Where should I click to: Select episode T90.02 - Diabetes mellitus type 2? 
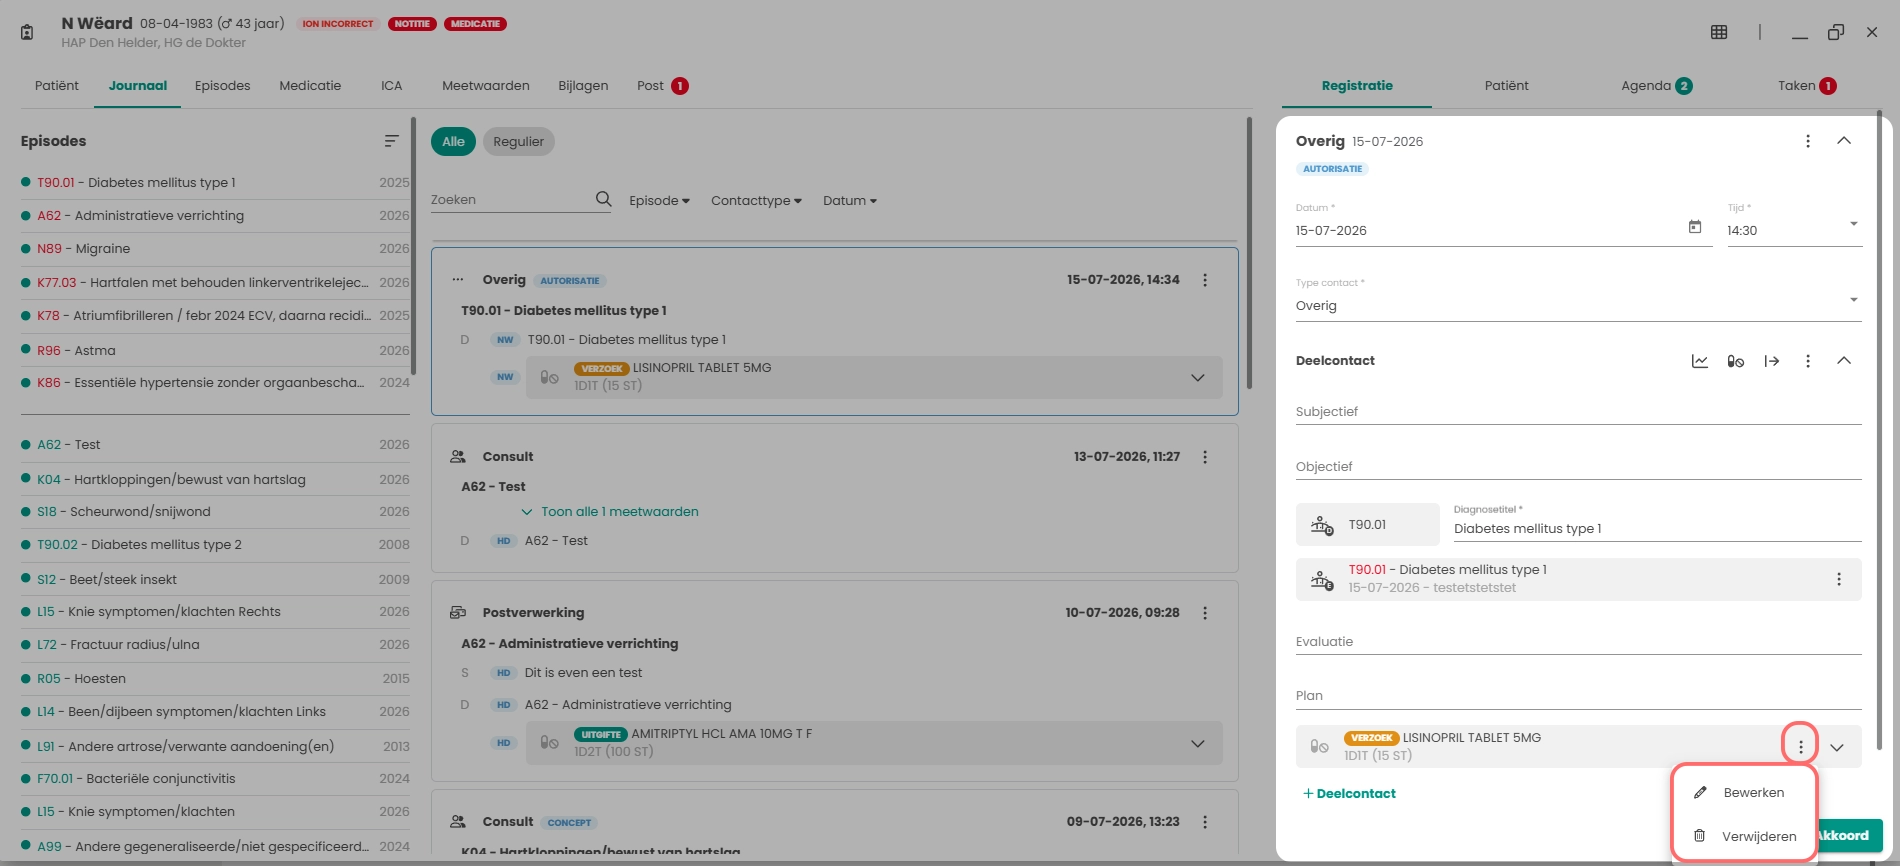[x=215, y=545]
